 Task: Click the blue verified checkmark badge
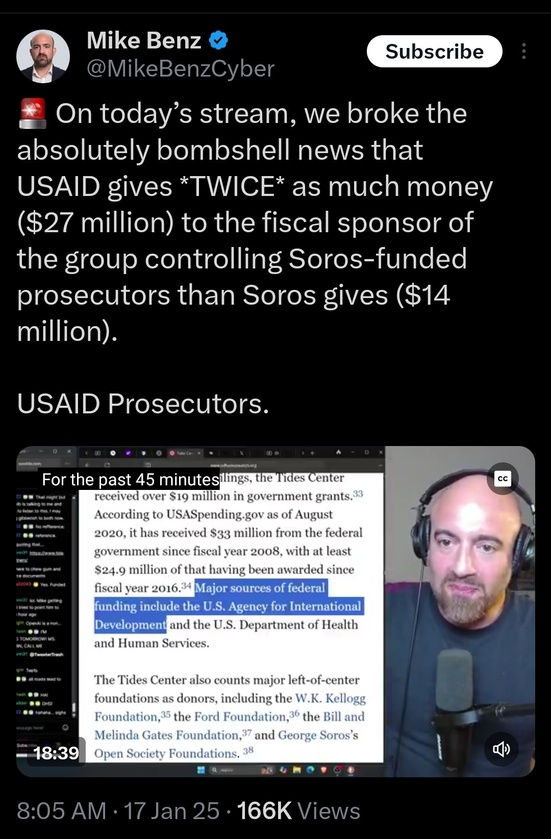218,41
